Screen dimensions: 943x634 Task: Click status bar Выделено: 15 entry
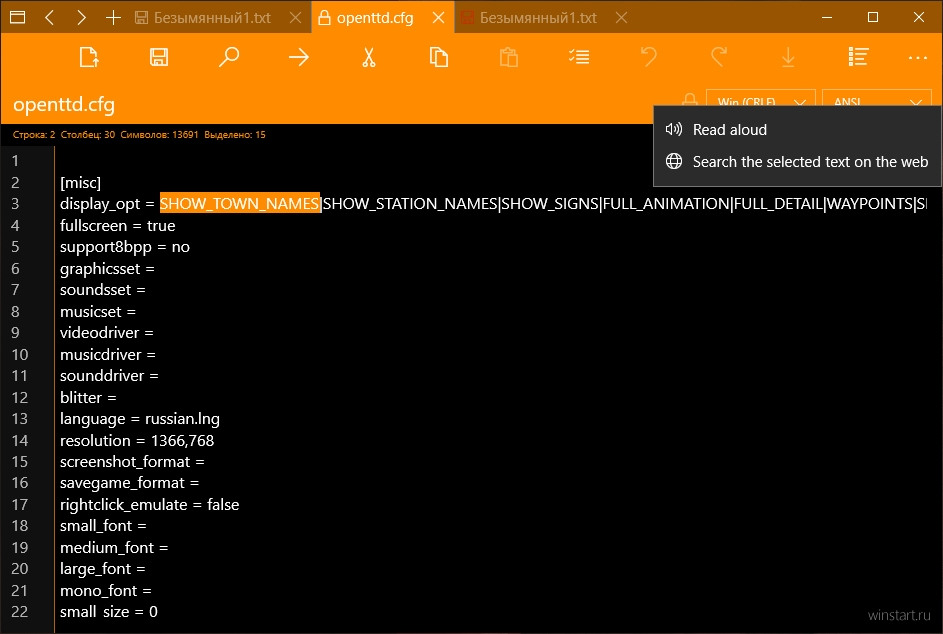tap(235, 135)
